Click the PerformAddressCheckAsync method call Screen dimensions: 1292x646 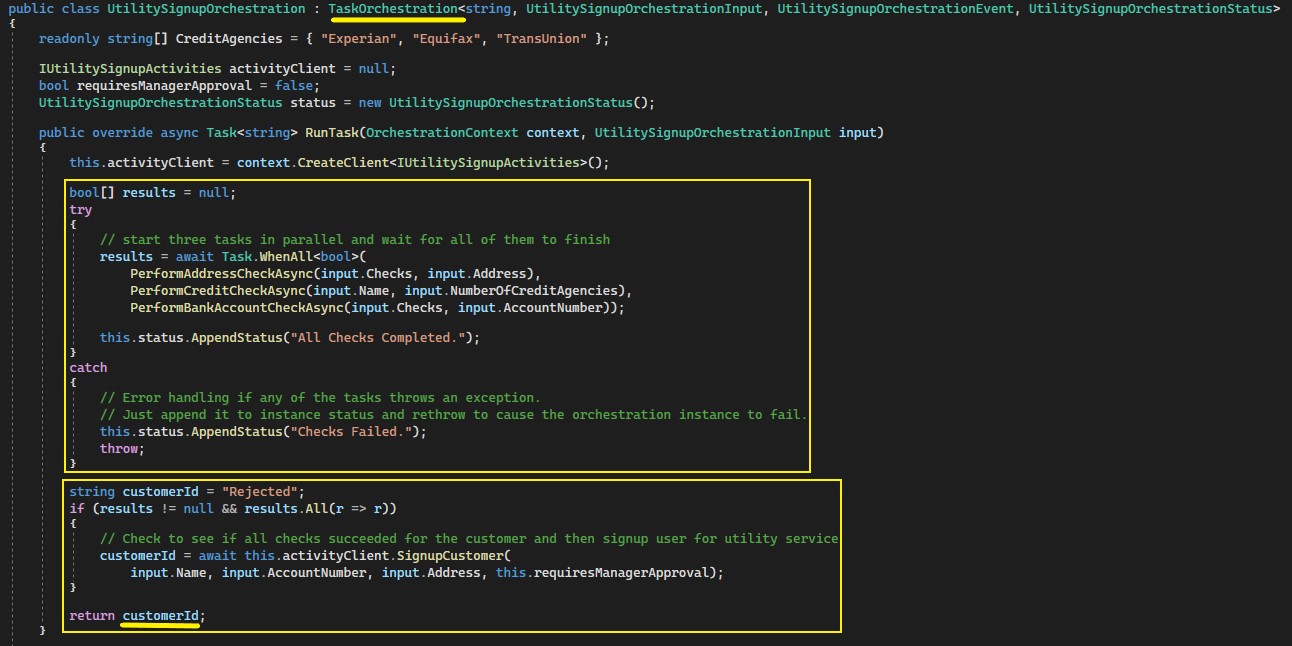(x=222, y=274)
